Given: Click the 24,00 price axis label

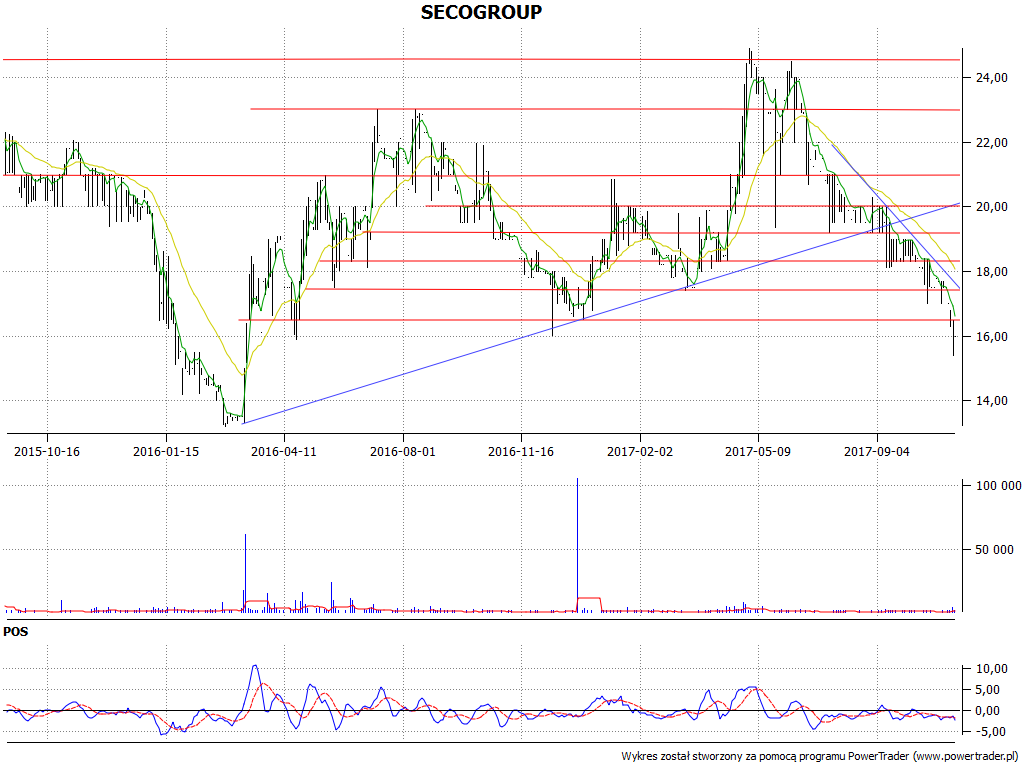Looking at the screenshot, I should point(991,78).
